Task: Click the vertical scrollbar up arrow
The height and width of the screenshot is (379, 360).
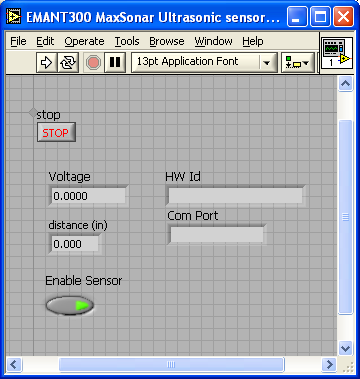Action: click(x=345, y=84)
